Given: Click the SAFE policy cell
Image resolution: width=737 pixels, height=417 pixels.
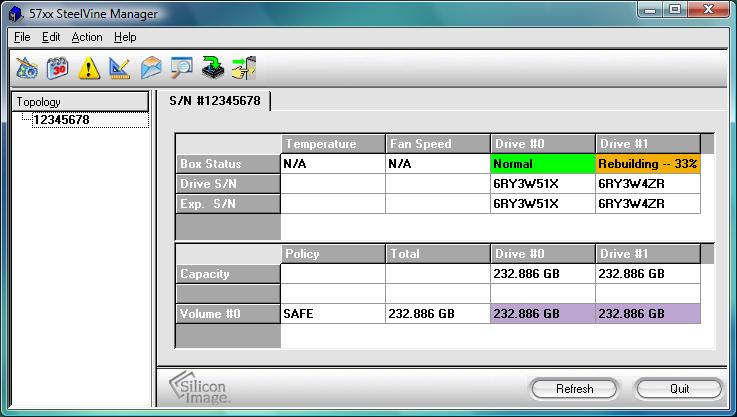Looking at the screenshot, I should pos(333,314).
